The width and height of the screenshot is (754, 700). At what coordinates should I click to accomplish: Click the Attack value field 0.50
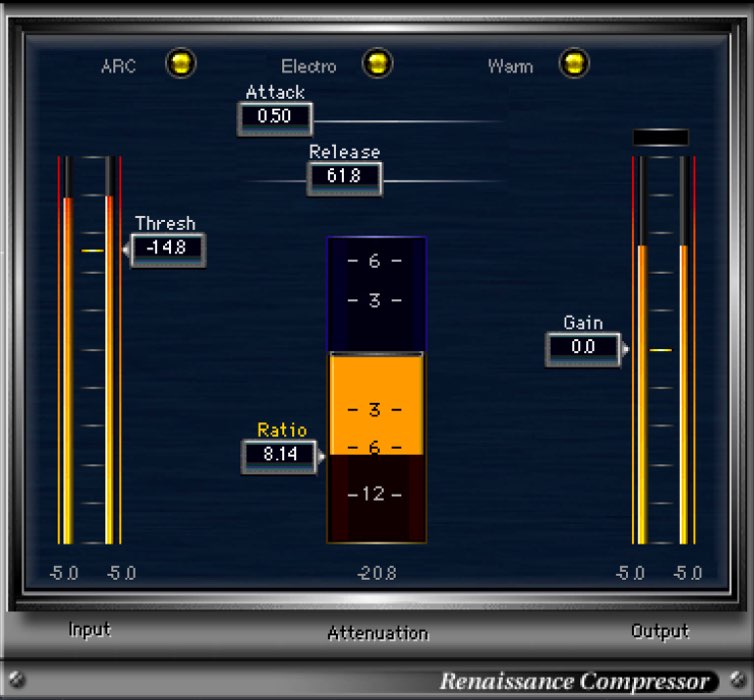[x=275, y=119]
